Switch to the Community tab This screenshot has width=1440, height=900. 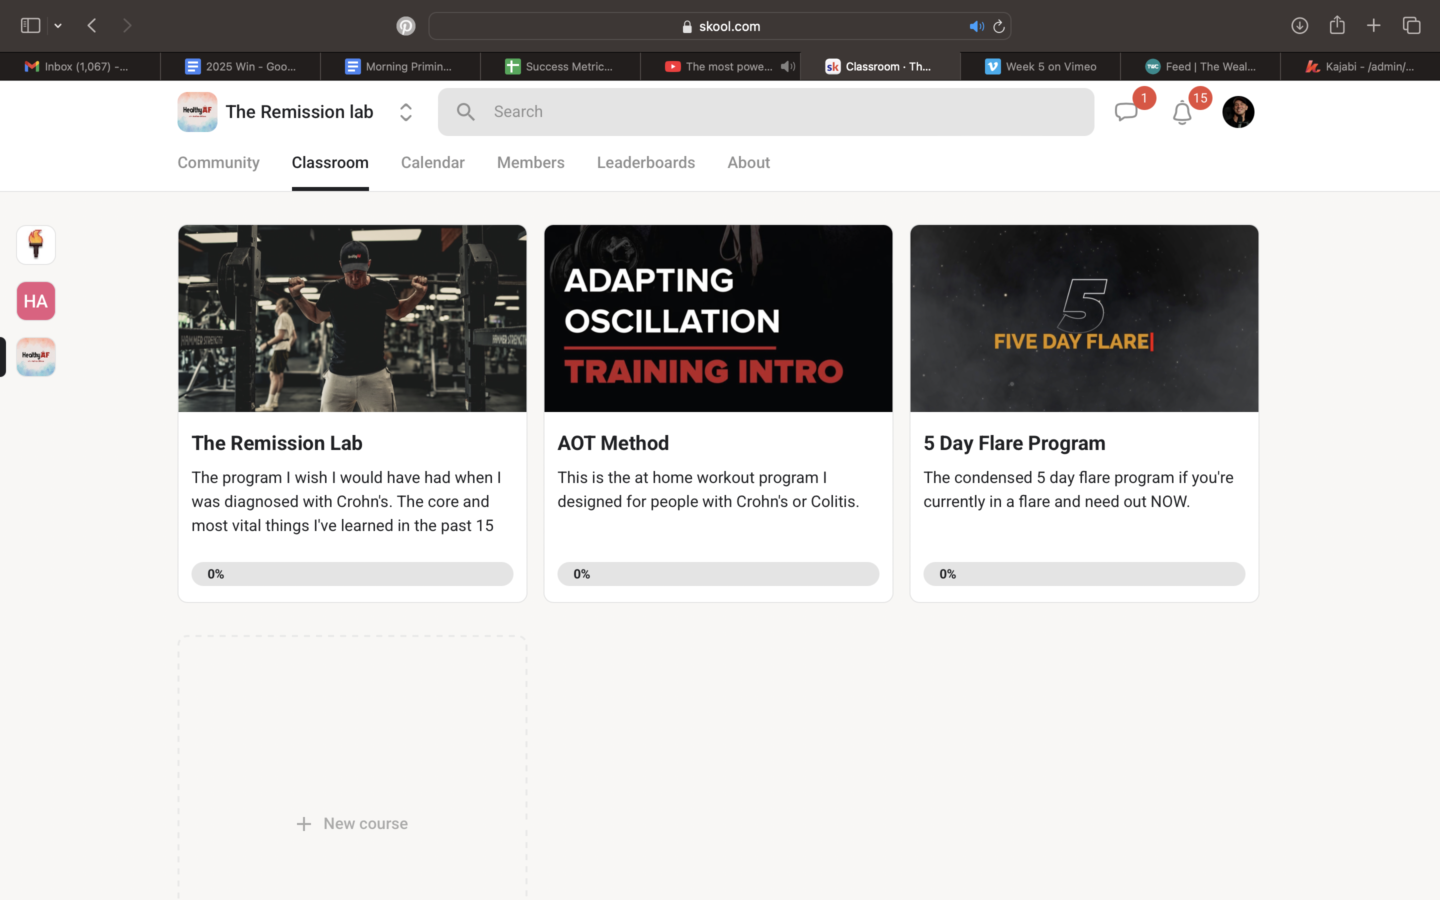pos(218,163)
